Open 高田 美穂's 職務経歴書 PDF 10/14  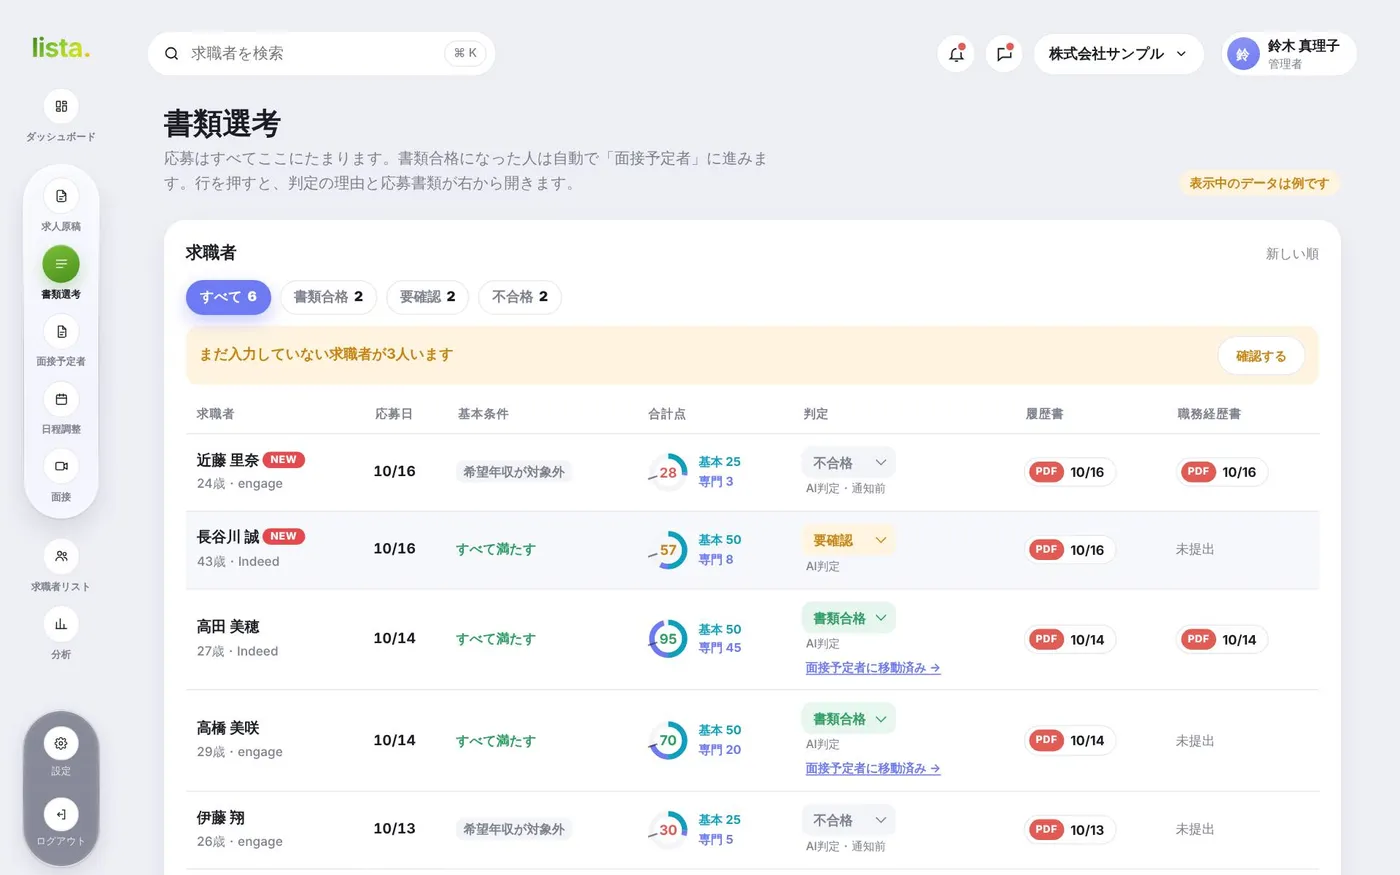coord(1222,639)
